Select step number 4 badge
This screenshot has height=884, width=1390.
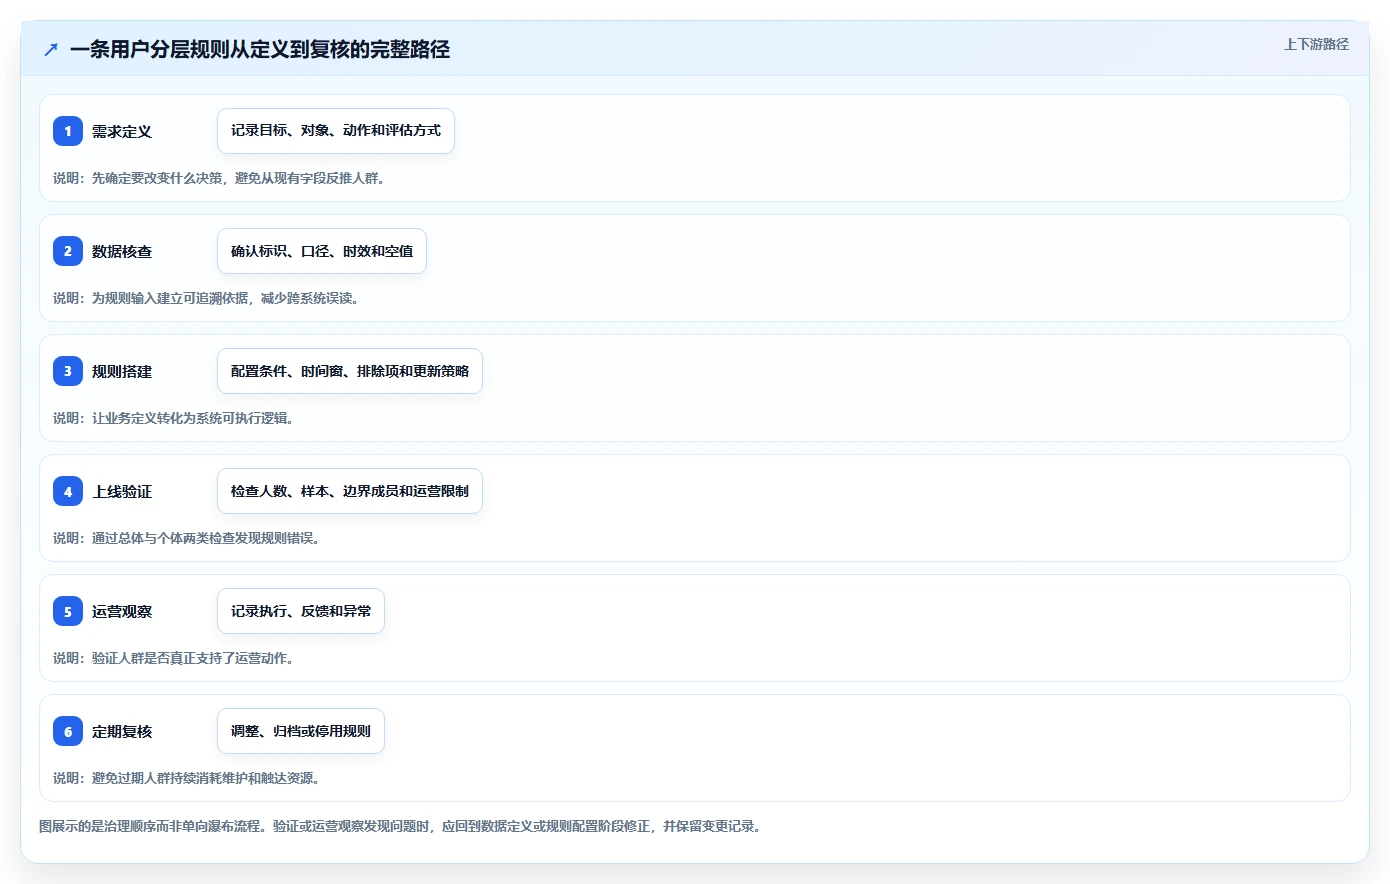point(68,491)
